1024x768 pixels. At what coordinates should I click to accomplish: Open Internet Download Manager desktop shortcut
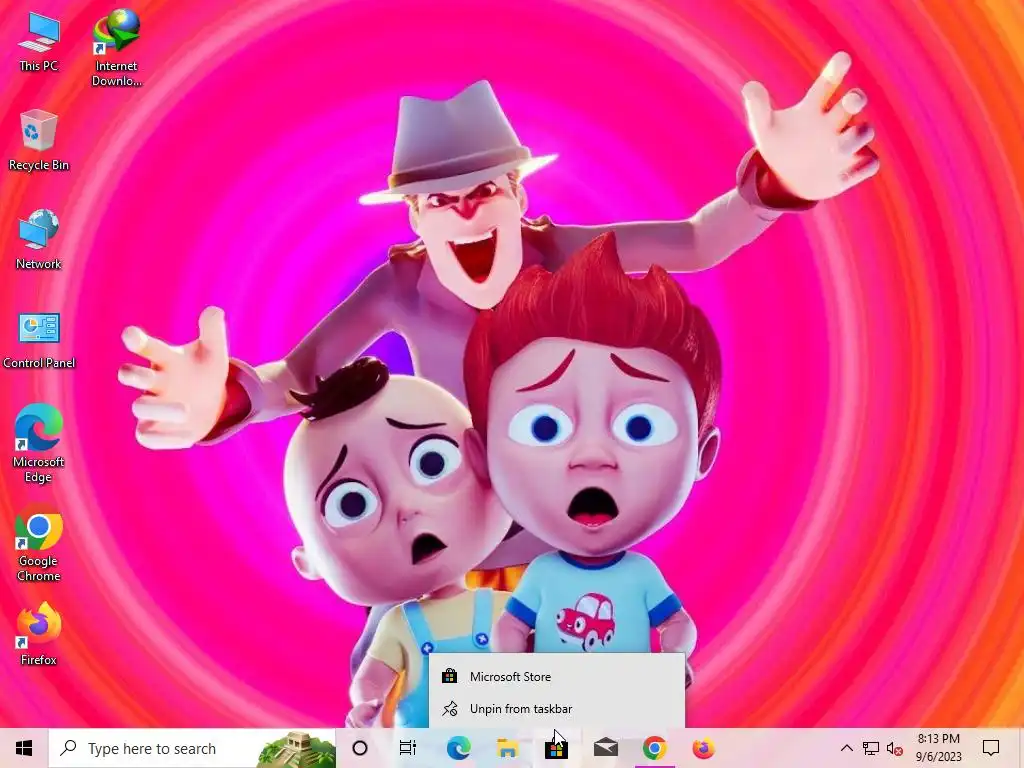(116, 48)
